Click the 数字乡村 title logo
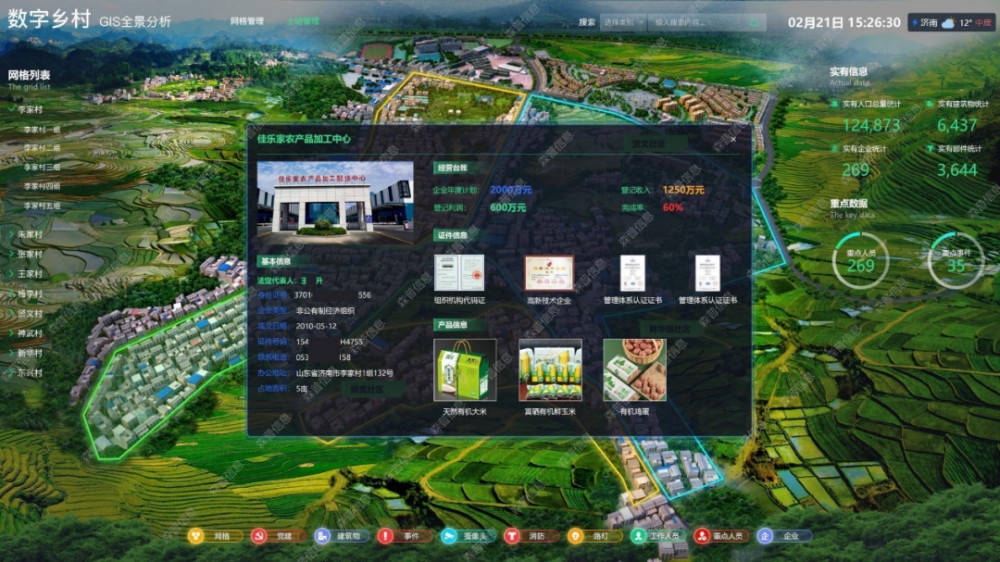The width and height of the screenshot is (1000, 562). [49, 19]
